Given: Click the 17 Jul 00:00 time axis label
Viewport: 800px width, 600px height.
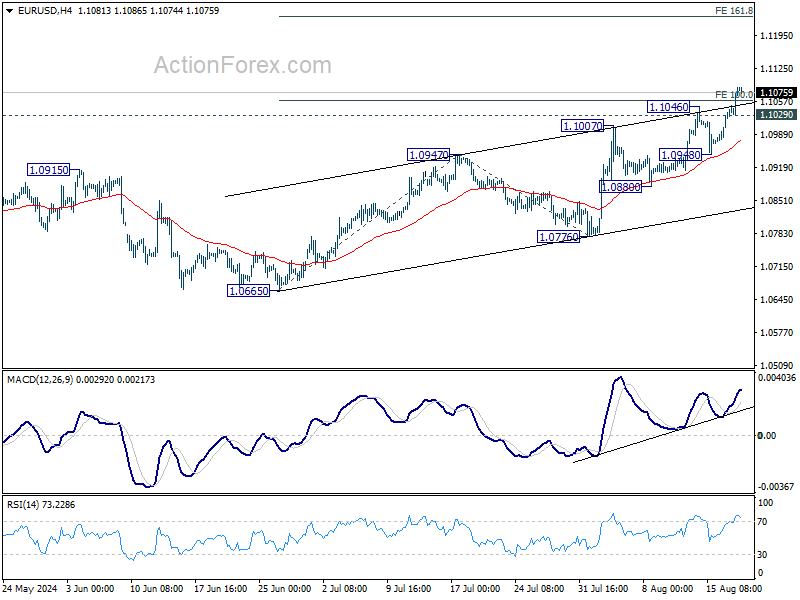Looking at the screenshot, I should click(x=475, y=589).
